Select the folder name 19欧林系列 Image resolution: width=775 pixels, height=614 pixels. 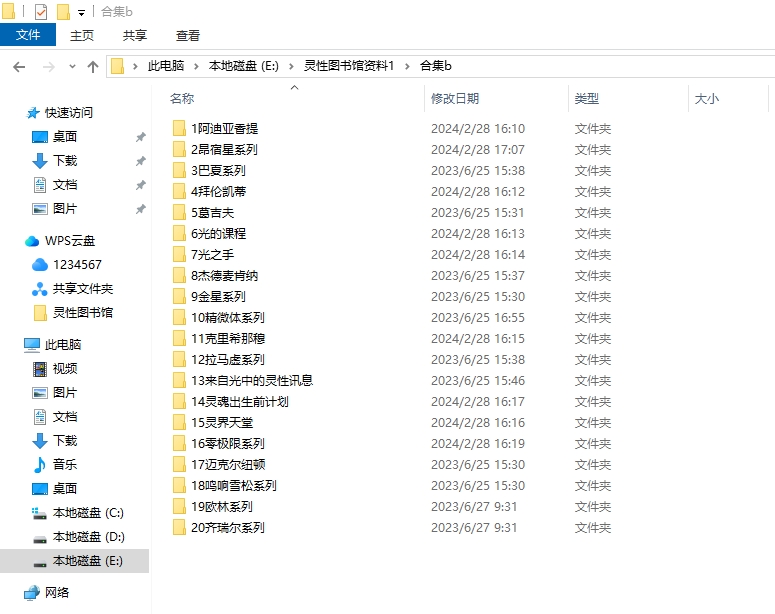tap(222, 507)
